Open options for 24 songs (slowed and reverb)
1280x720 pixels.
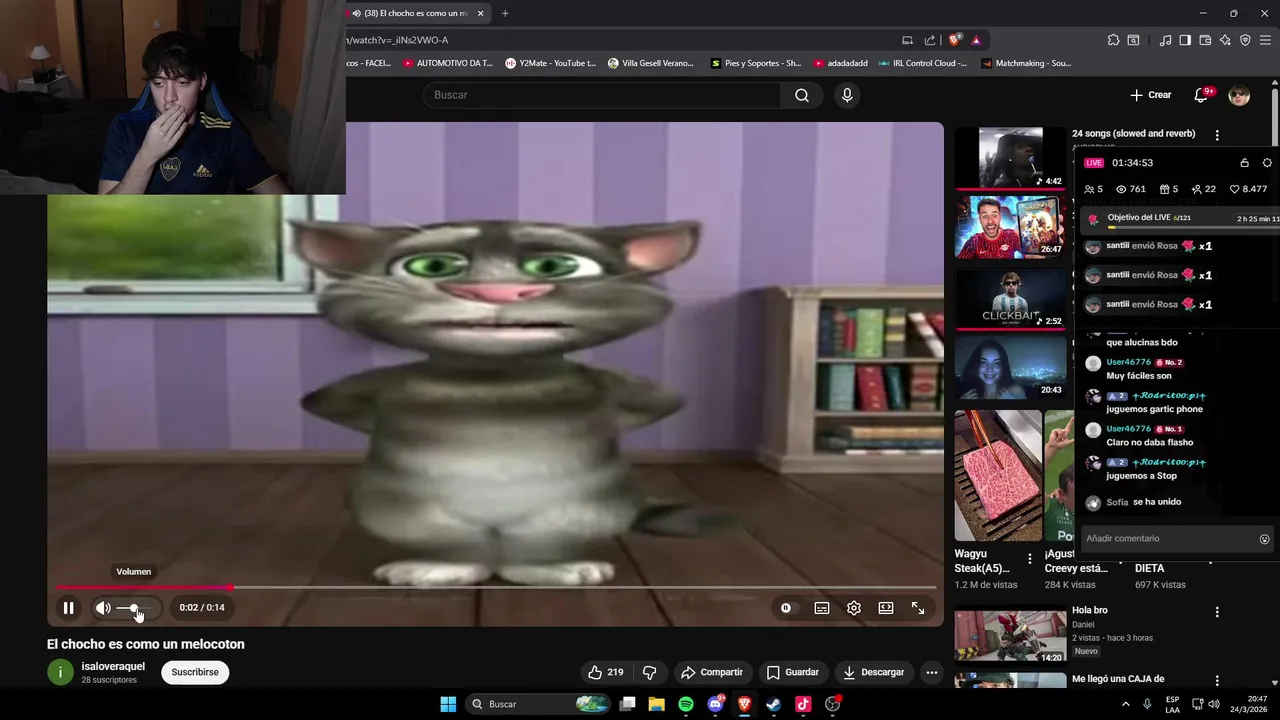pyautogui.click(x=1217, y=135)
